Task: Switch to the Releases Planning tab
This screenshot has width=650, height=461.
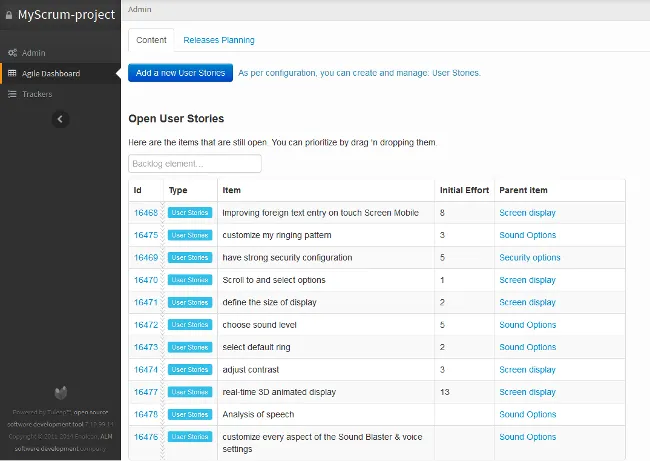Action: pos(218,40)
